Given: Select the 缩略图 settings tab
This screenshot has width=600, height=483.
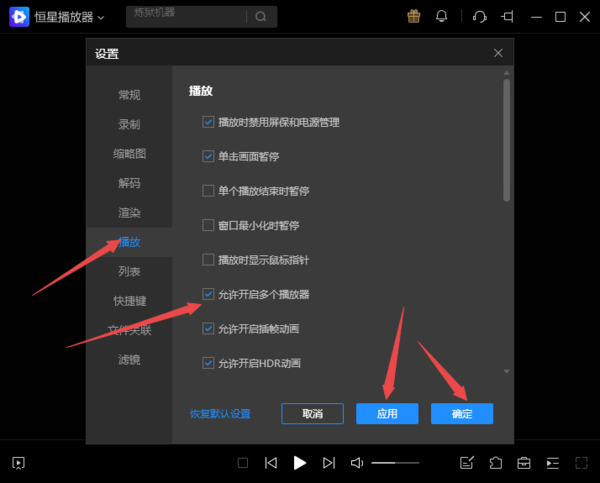Looking at the screenshot, I should [129, 154].
